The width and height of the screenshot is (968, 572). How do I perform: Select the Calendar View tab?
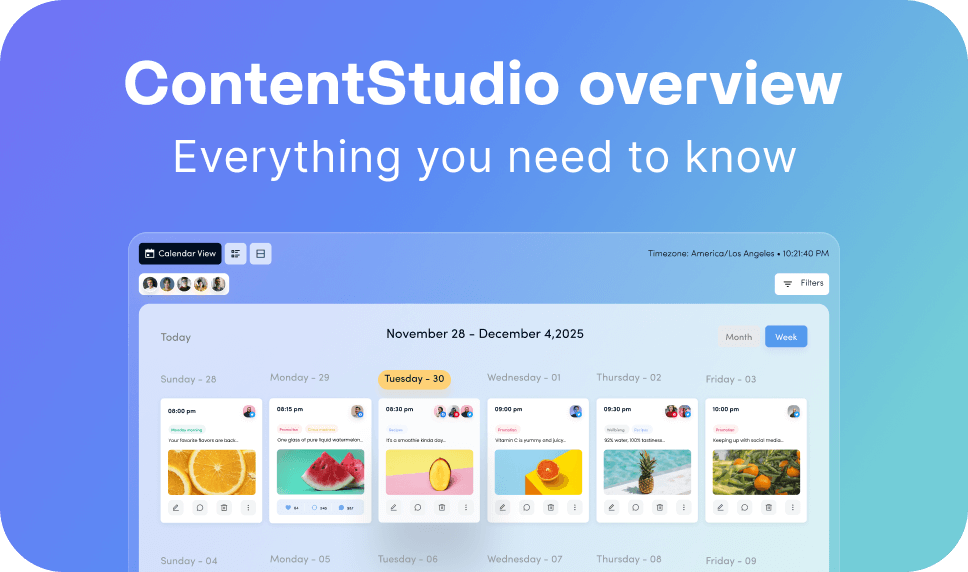pyautogui.click(x=180, y=254)
